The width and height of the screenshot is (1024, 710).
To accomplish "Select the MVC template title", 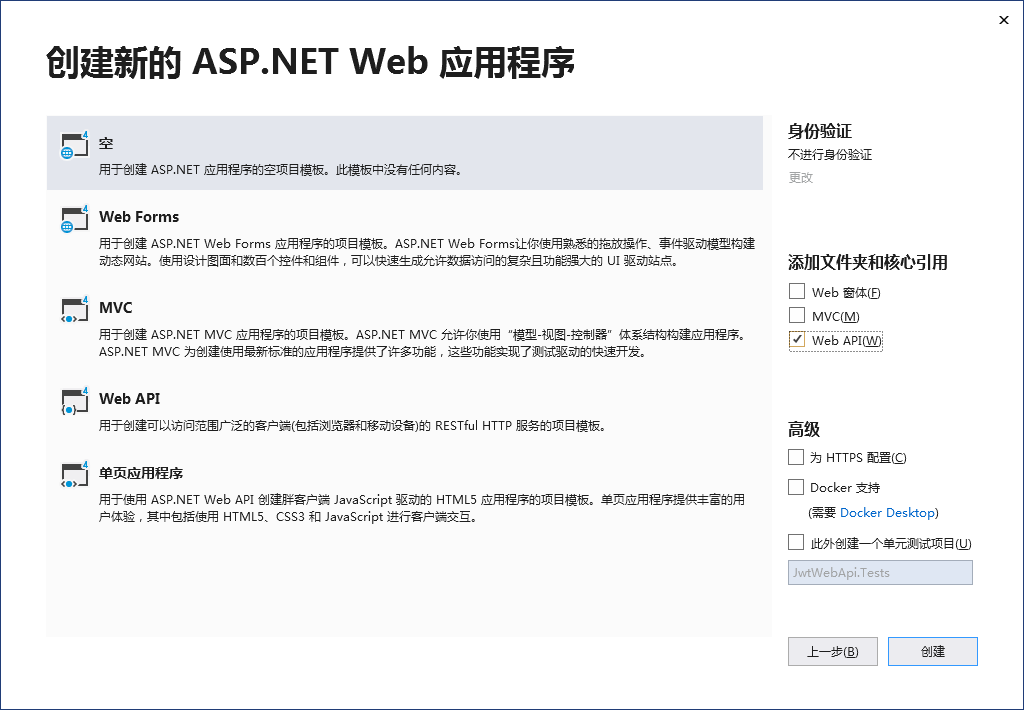I will point(116,308).
